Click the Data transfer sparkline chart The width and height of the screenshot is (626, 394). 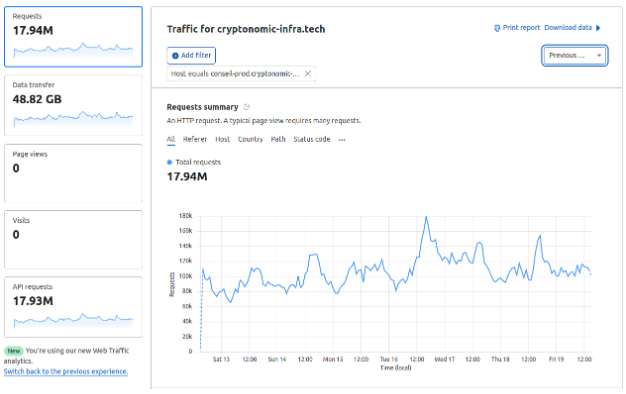(73, 118)
